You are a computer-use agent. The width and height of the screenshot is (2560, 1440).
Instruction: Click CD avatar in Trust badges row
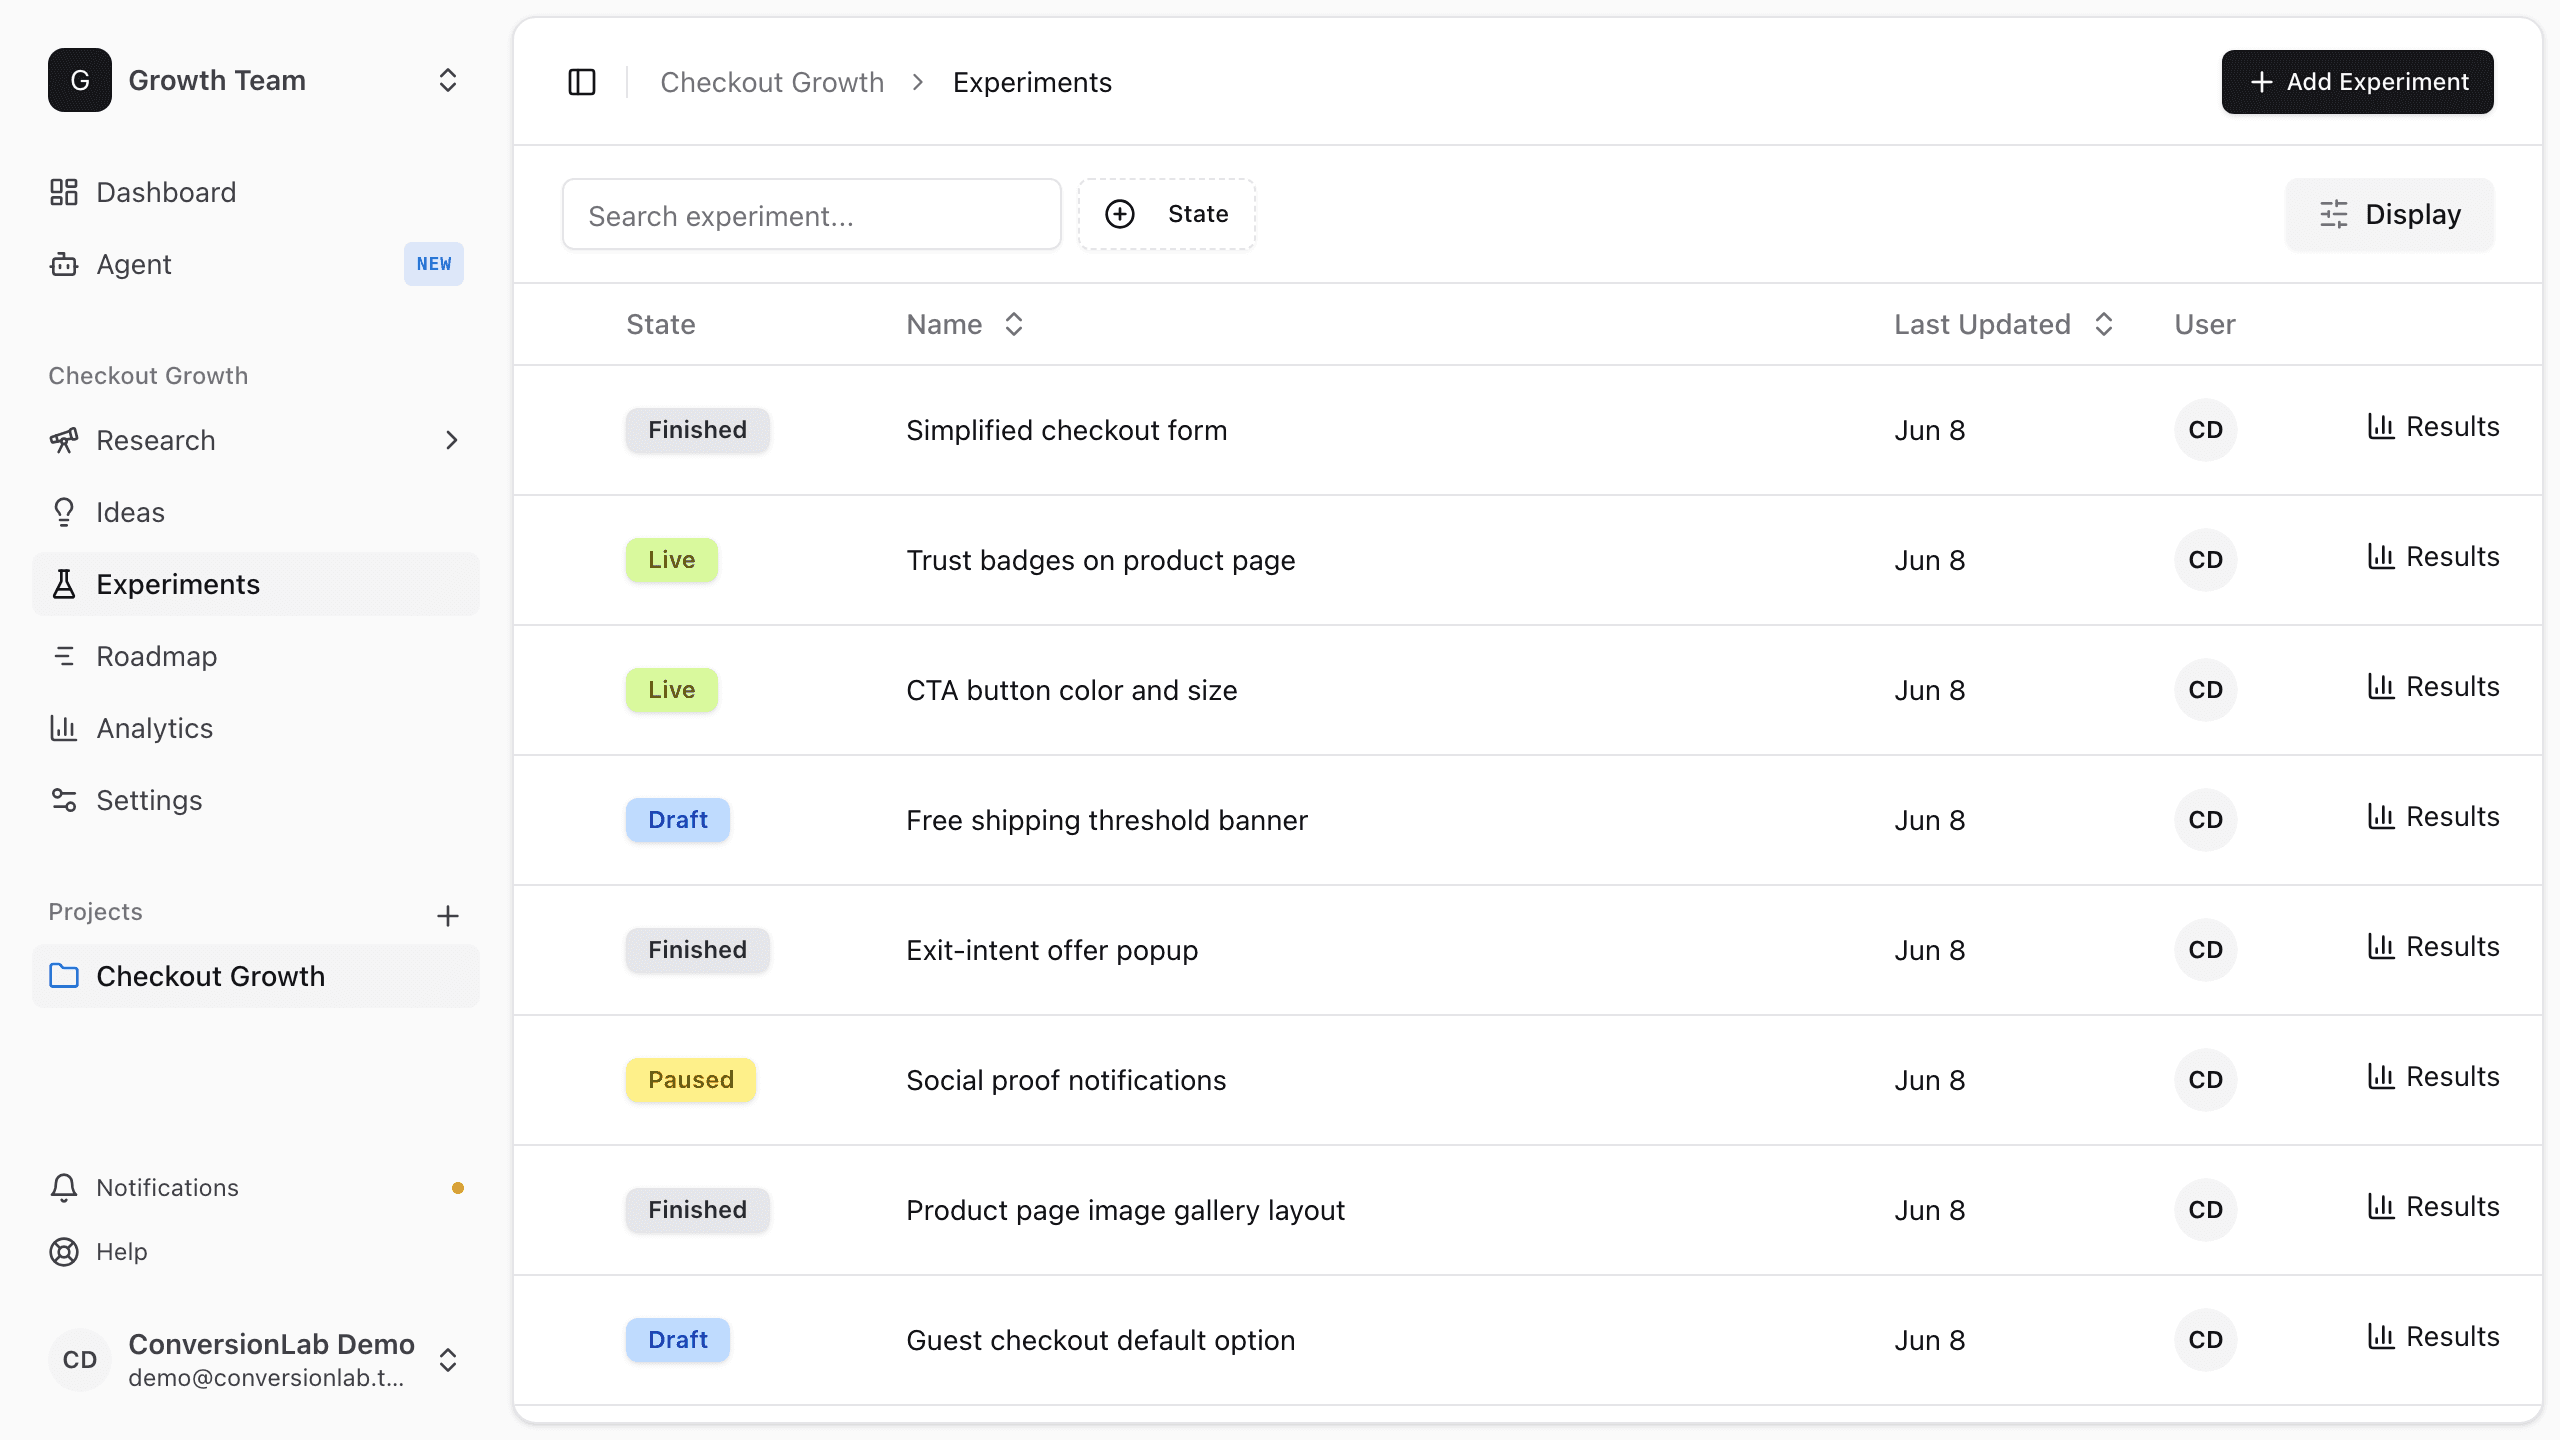coord(2205,560)
